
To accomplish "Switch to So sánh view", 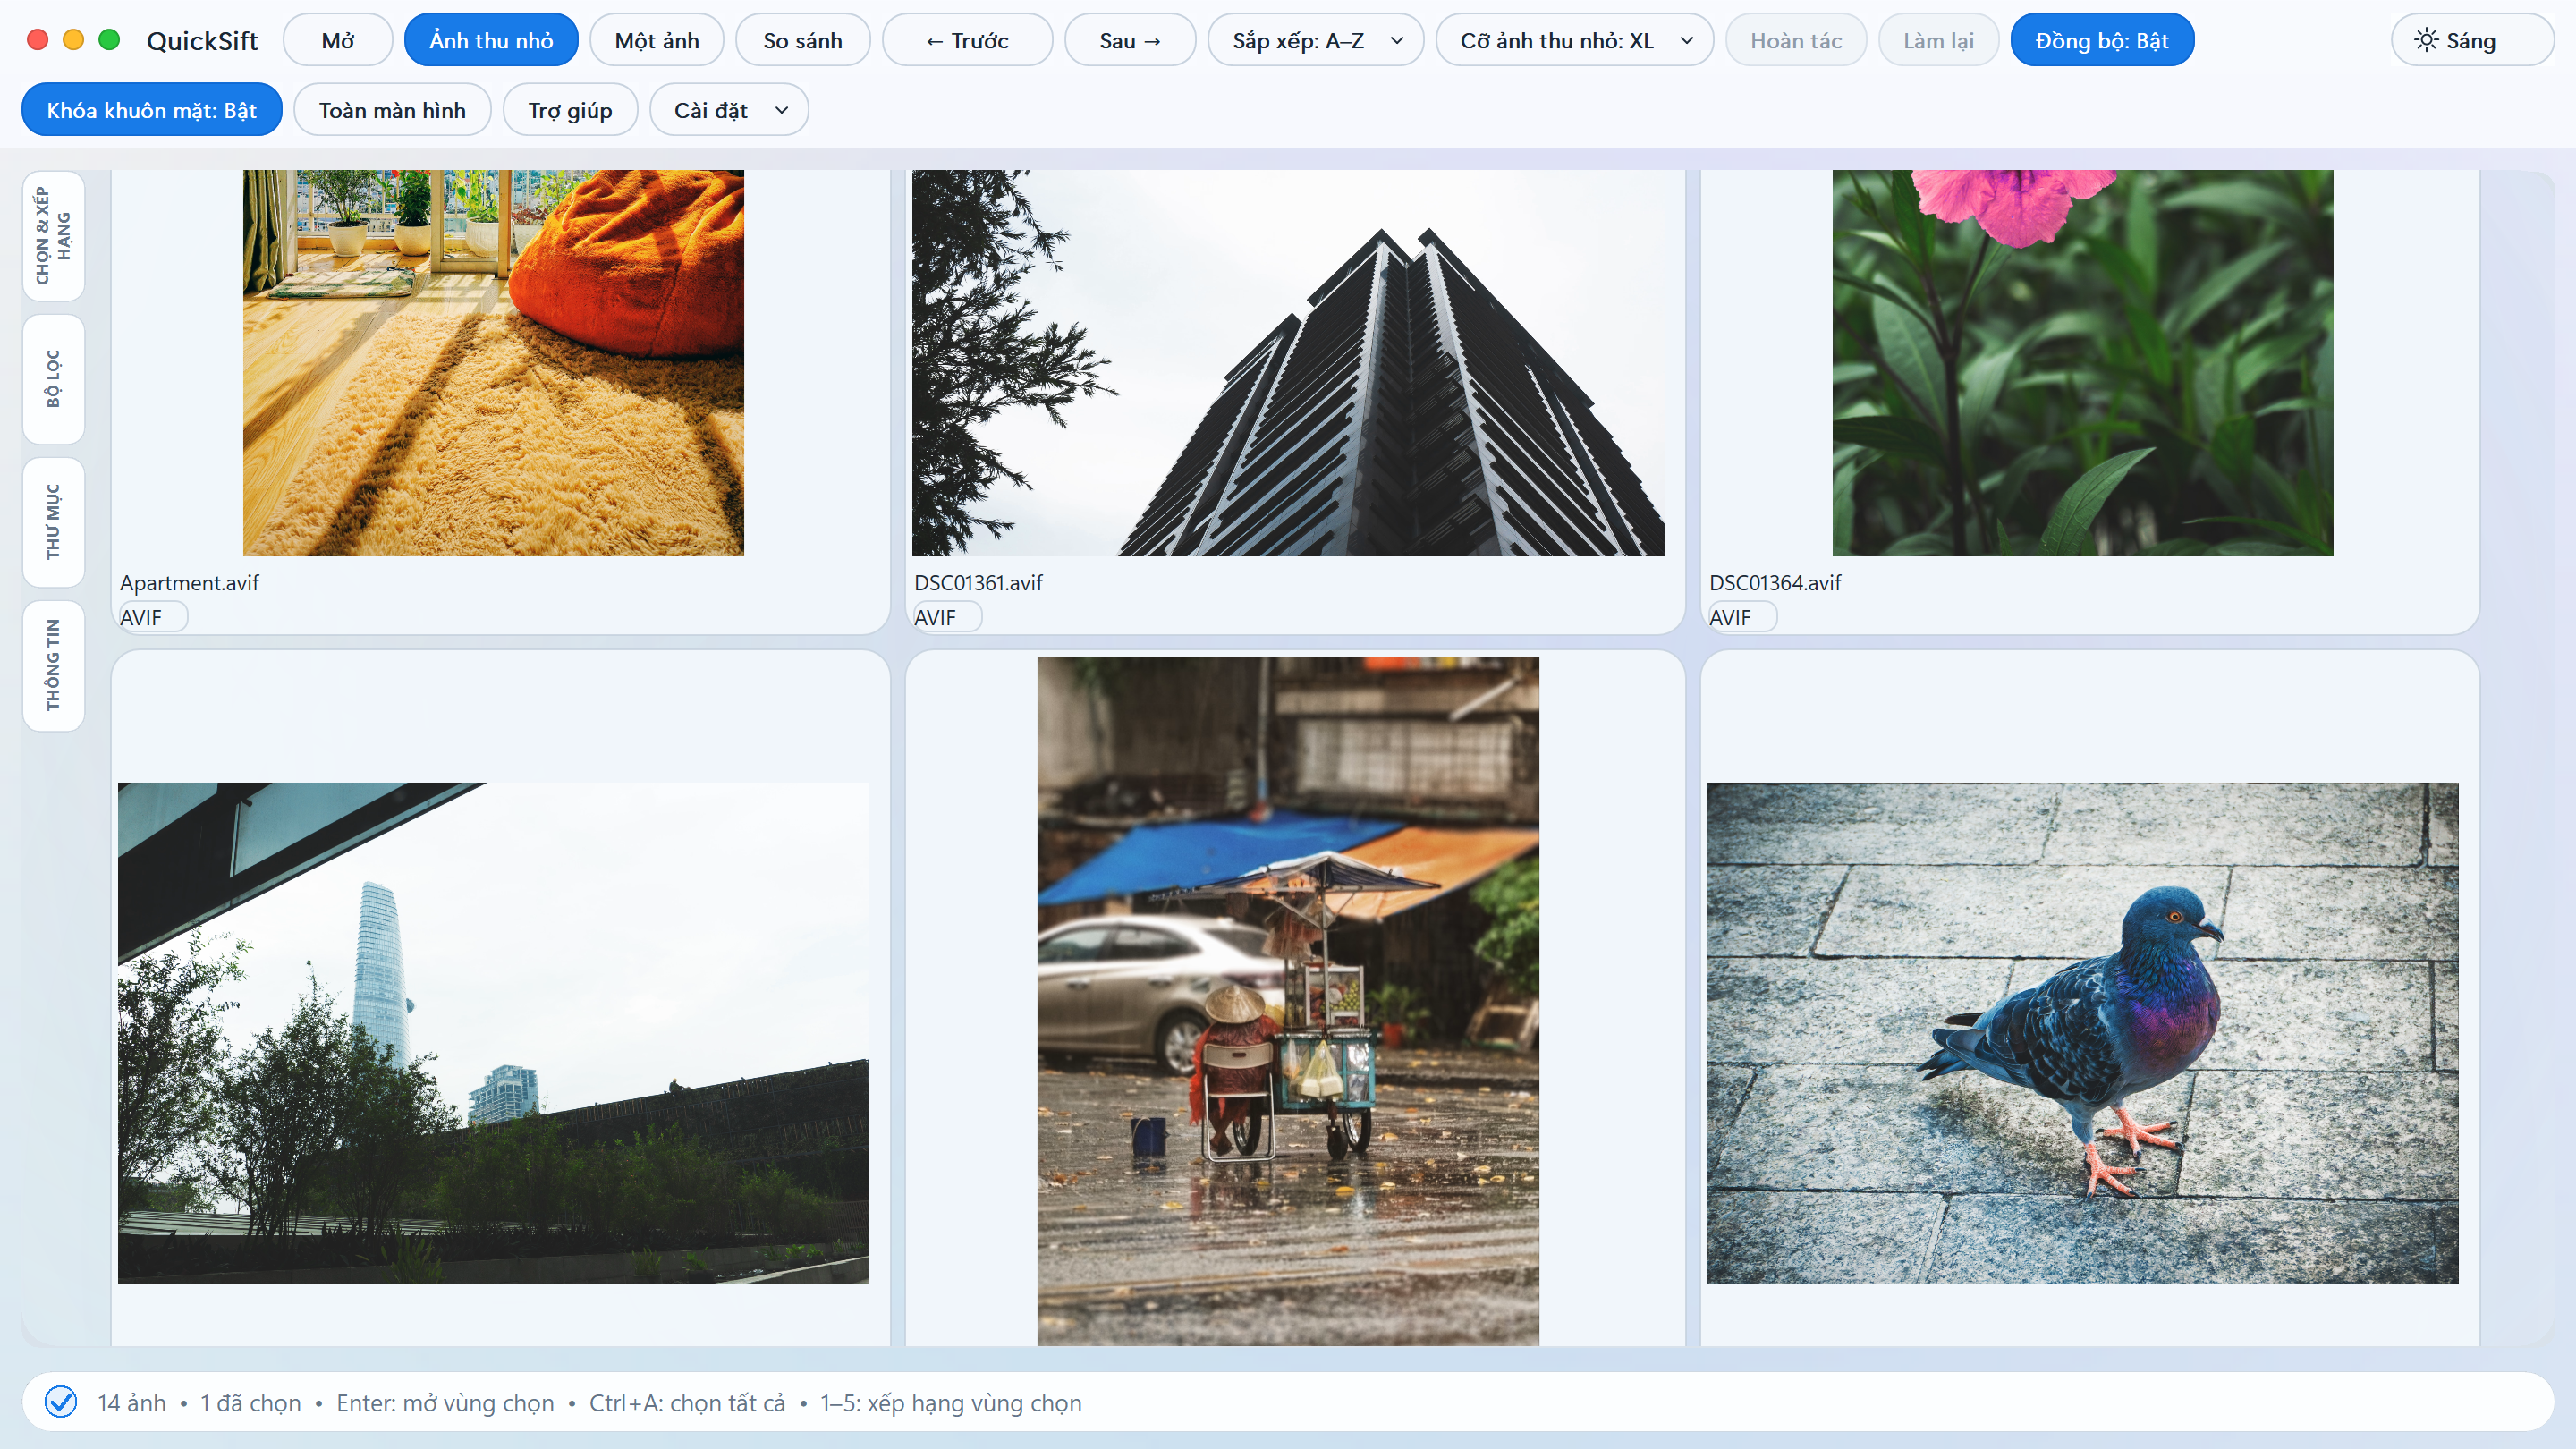I will pyautogui.click(x=803, y=40).
